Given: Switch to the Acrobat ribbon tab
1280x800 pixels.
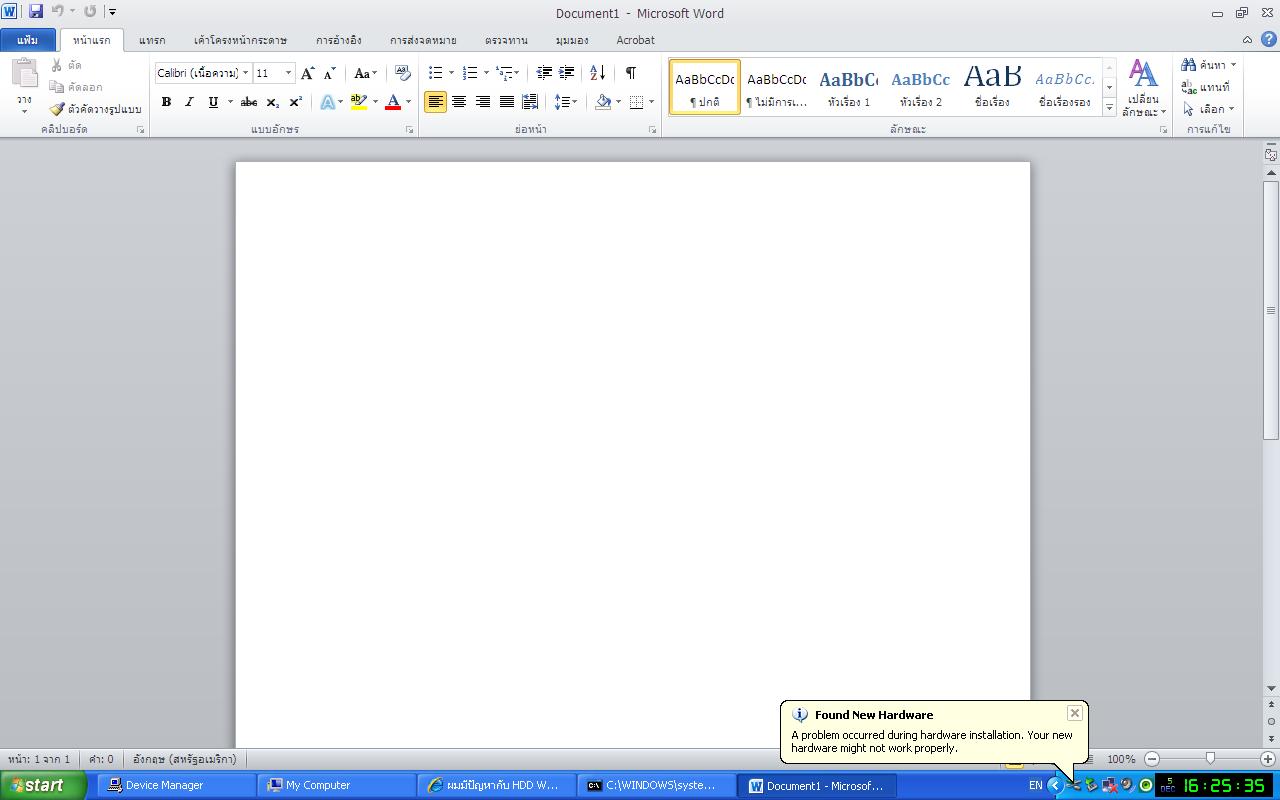Looking at the screenshot, I should point(635,40).
